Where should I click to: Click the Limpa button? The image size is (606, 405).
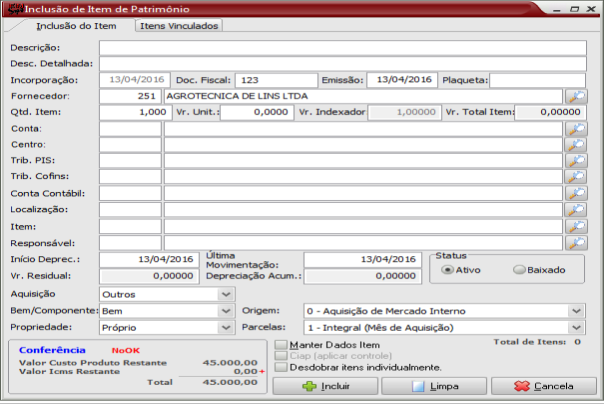click(x=434, y=386)
